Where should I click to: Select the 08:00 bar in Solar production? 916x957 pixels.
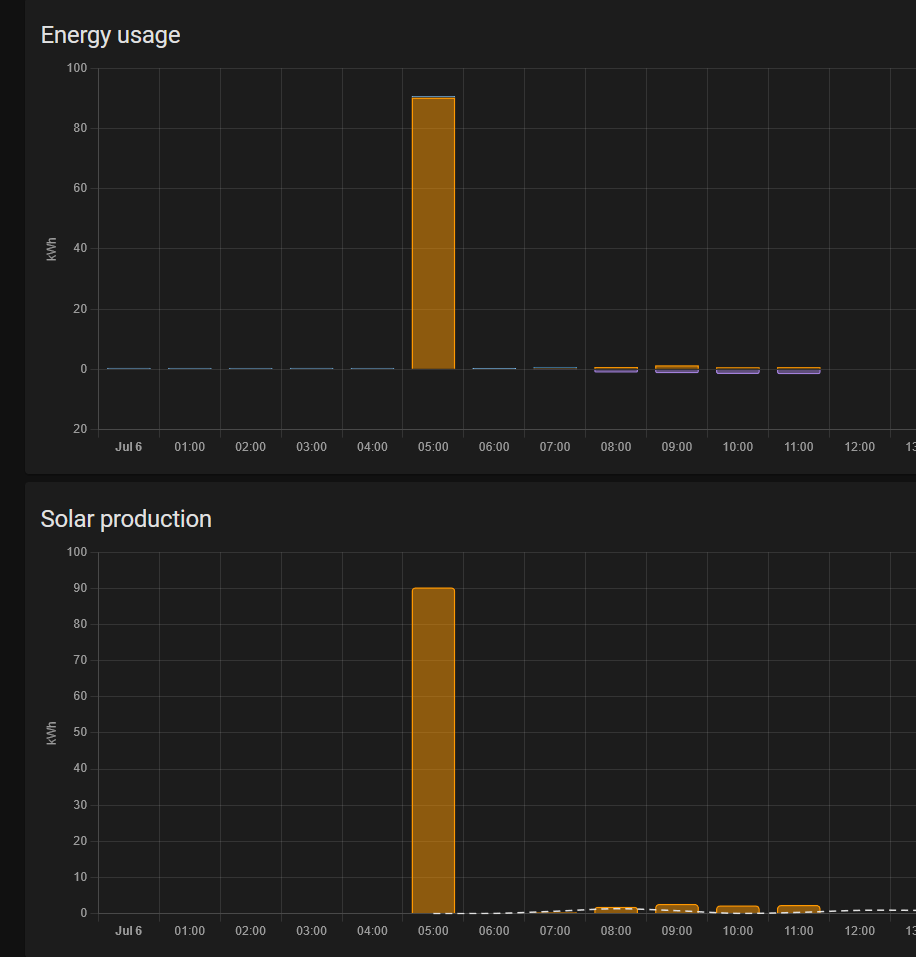click(x=615, y=908)
